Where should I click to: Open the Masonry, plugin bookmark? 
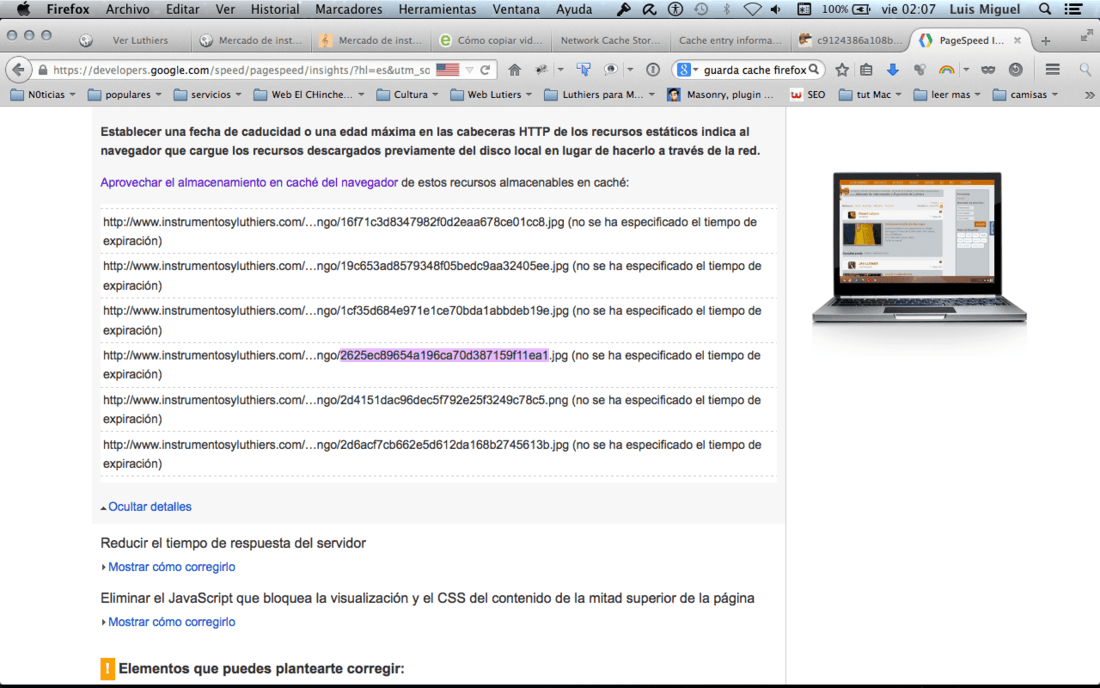click(720, 95)
